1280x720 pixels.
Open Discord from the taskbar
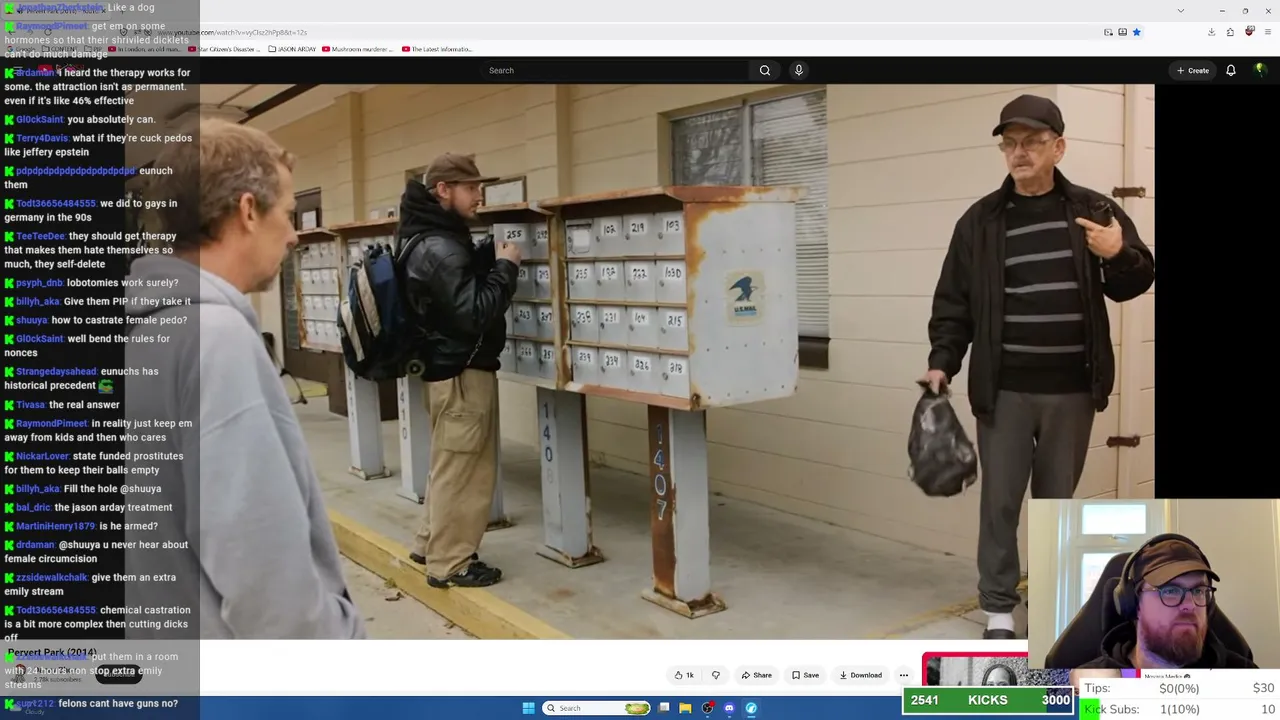[x=729, y=708]
